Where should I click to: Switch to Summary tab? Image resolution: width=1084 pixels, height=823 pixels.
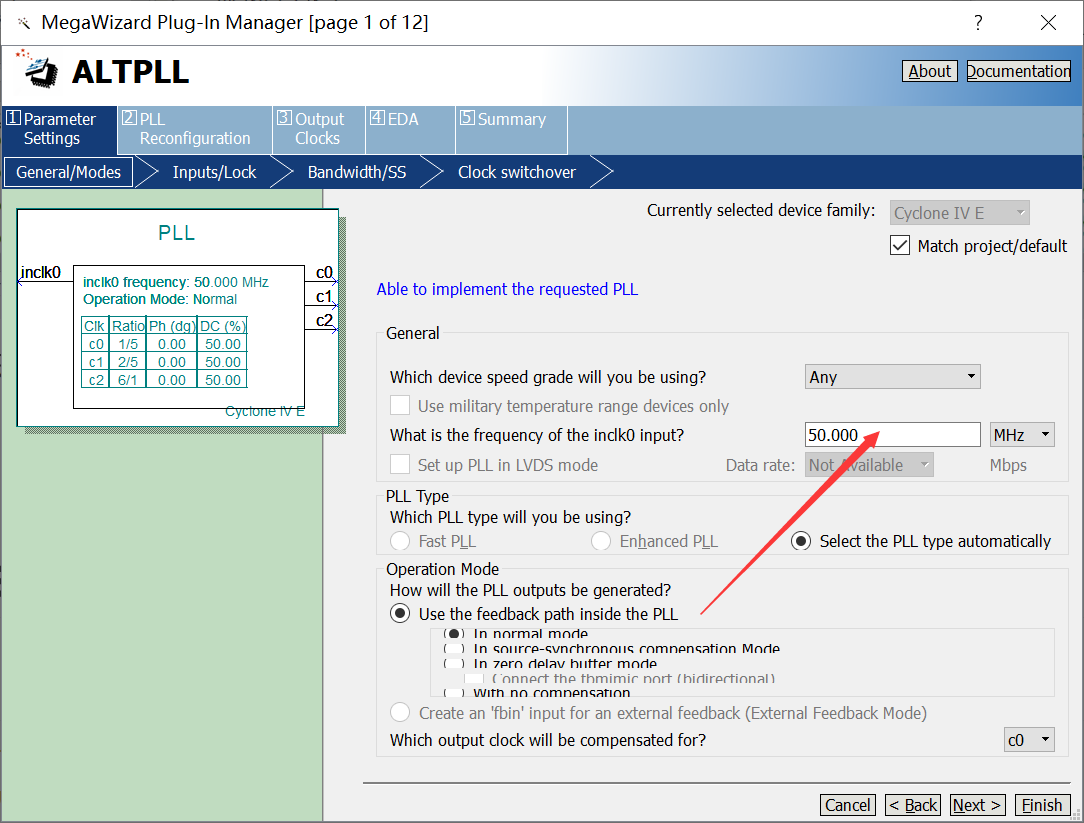(511, 129)
